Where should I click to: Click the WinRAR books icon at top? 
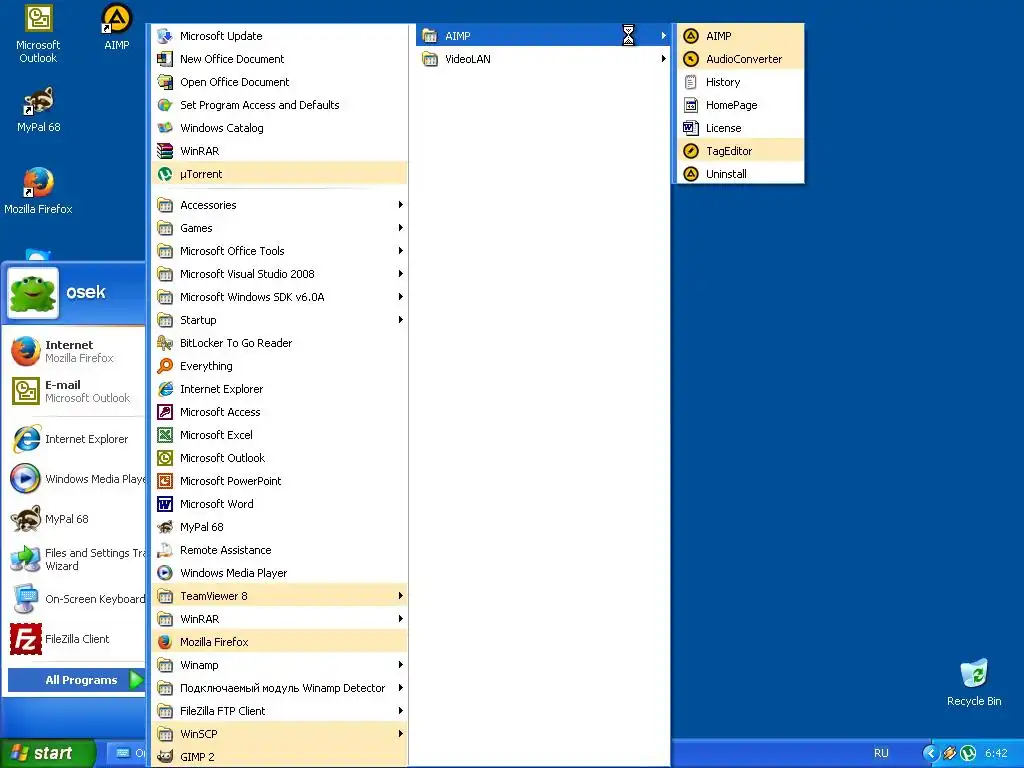point(165,151)
